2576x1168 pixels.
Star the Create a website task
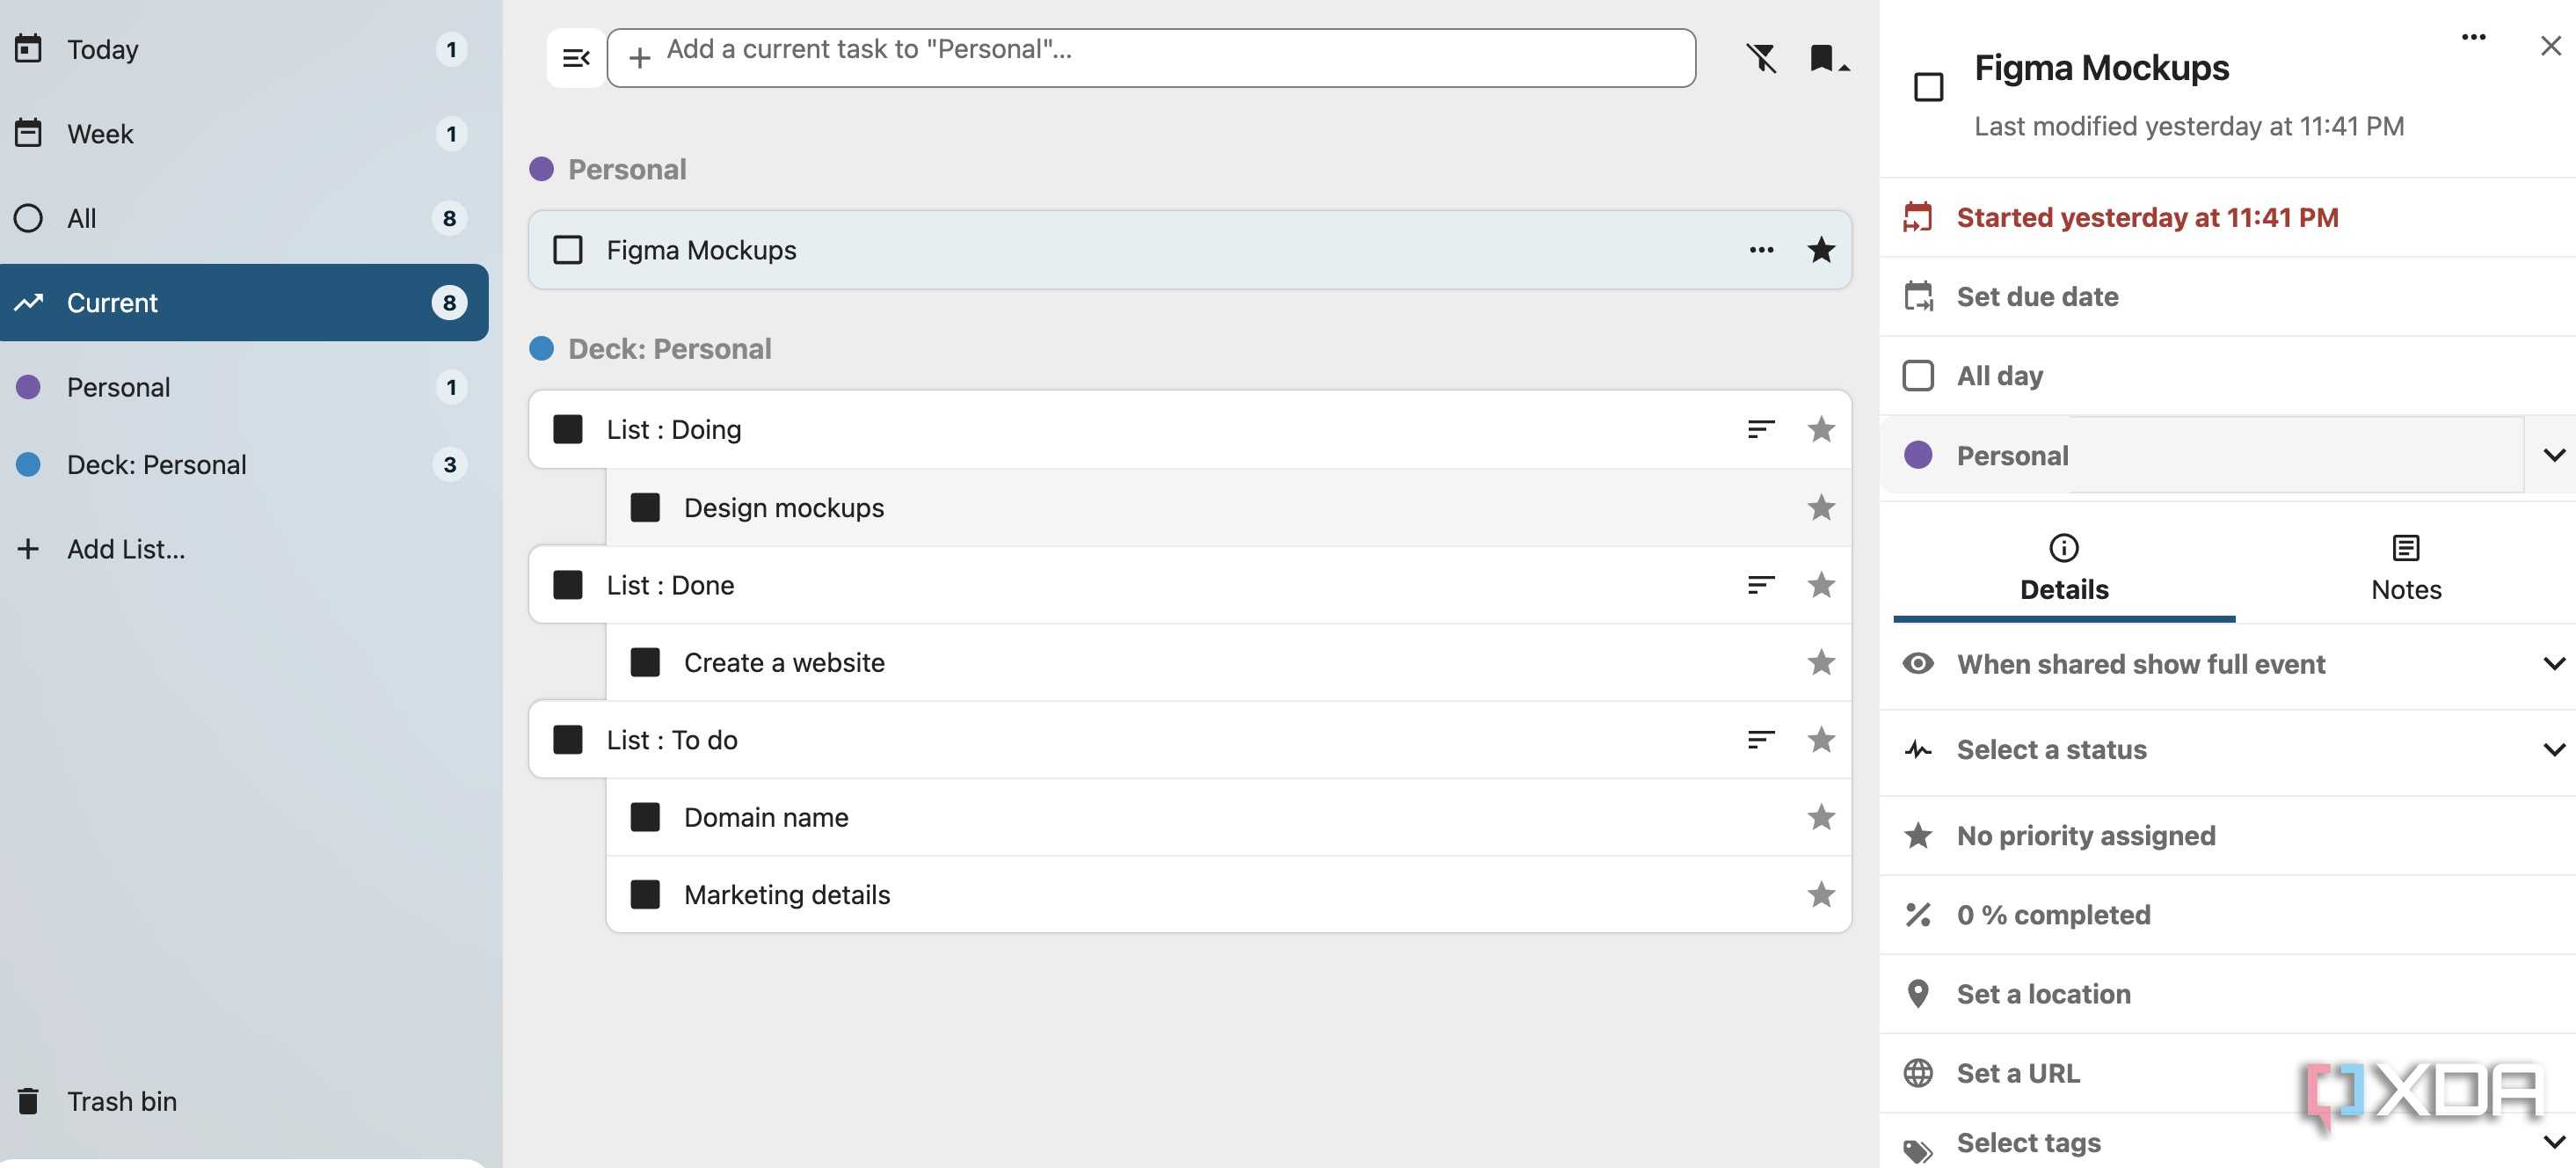click(x=1821, y=662)
